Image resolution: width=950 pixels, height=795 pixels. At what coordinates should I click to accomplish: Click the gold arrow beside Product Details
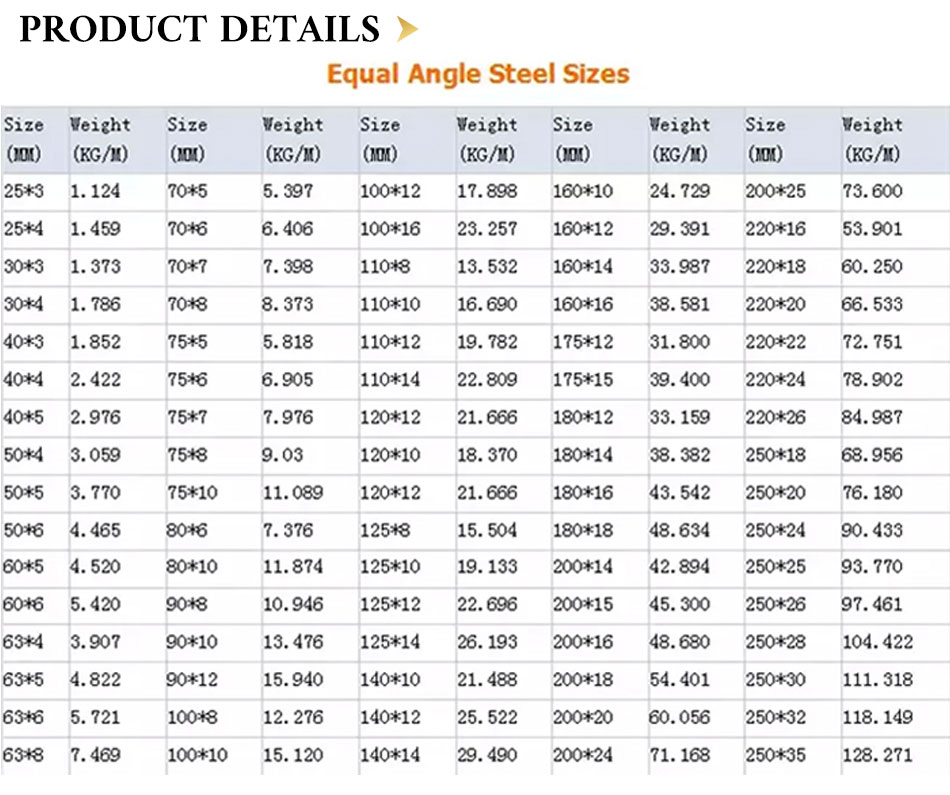[x=405, y=30]
